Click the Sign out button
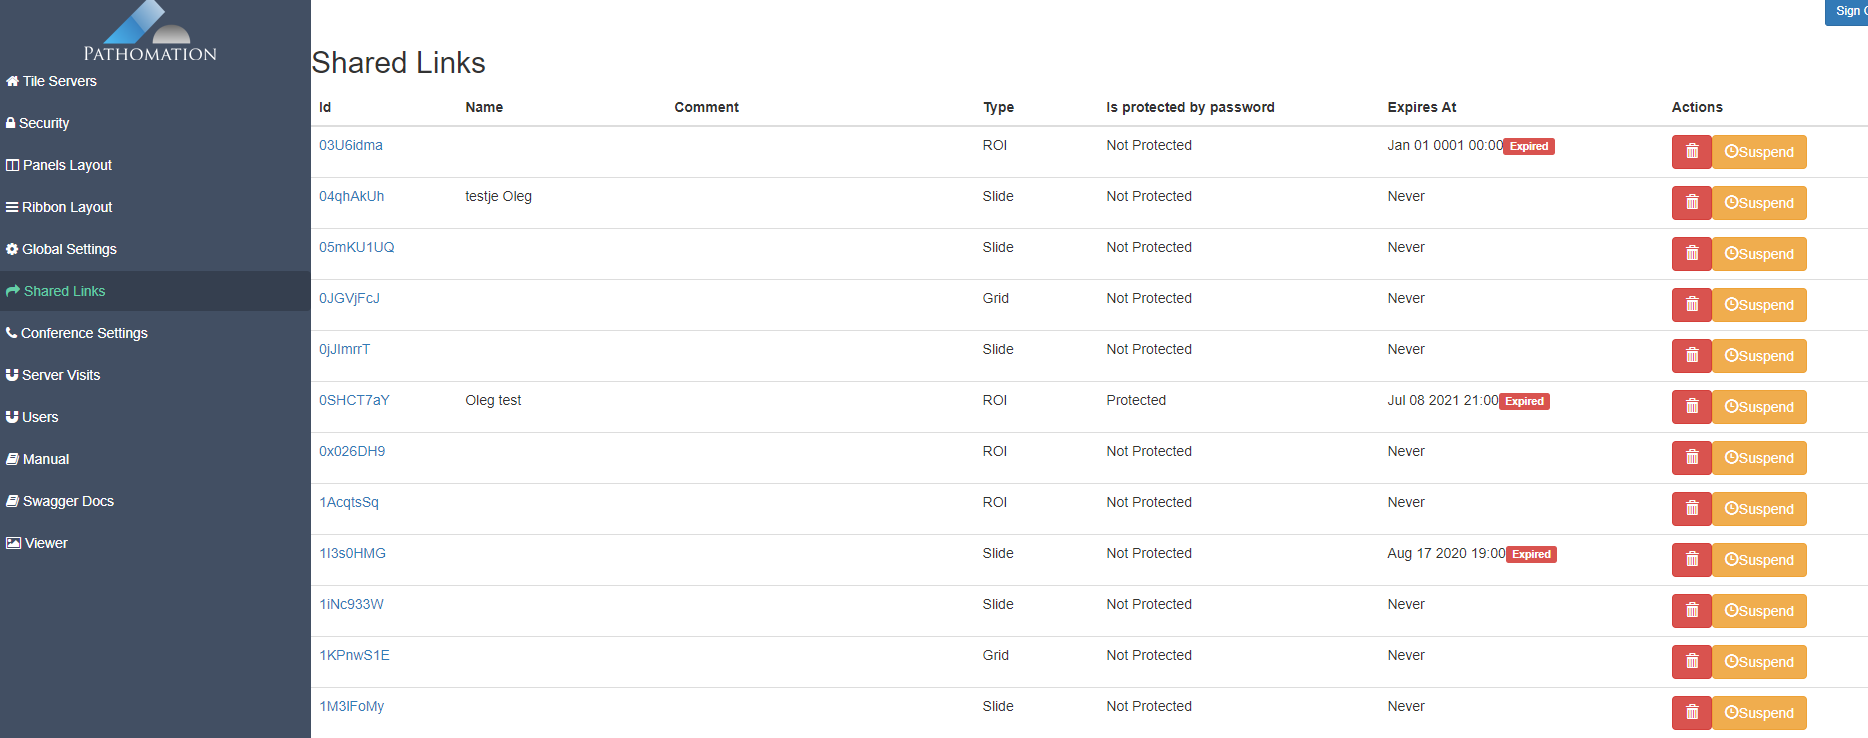 click(1848, 11)
